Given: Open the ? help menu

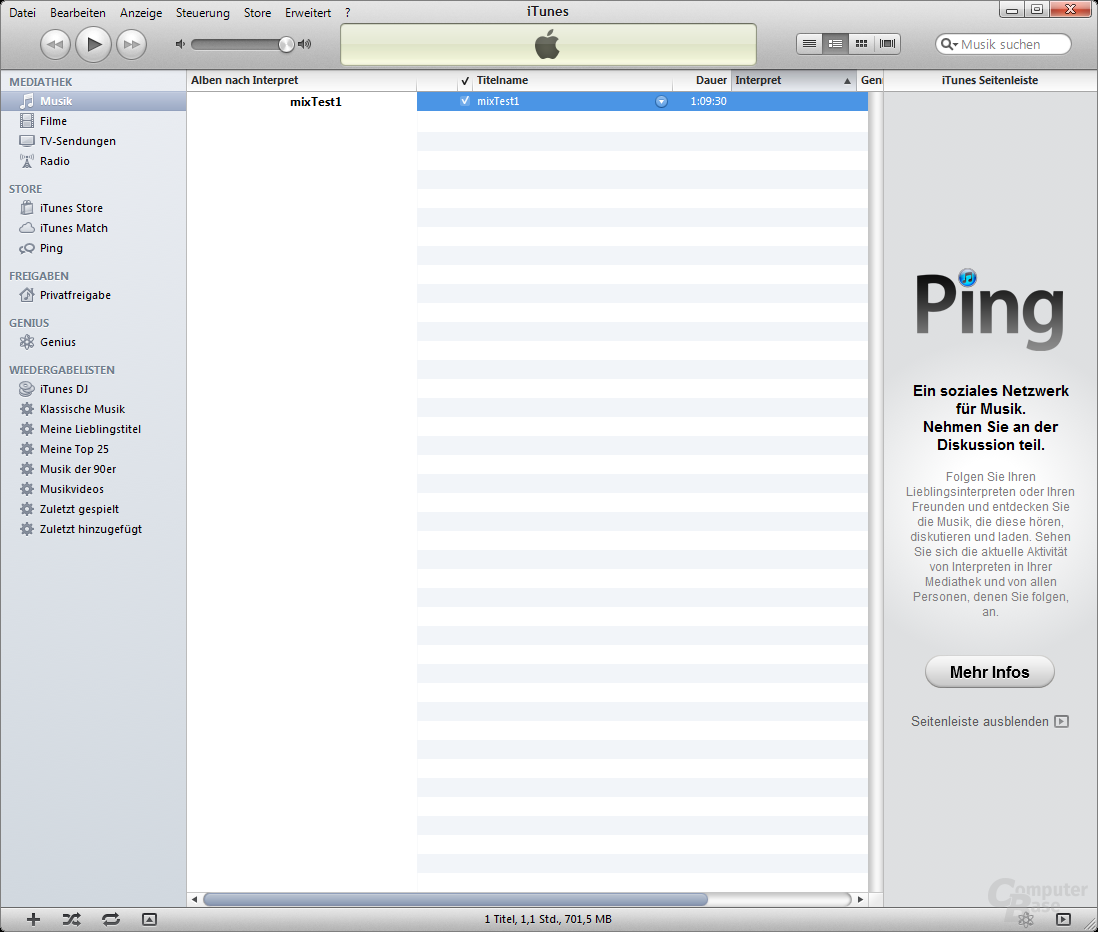Looking at the screenshot, I should tap(347, 13).
